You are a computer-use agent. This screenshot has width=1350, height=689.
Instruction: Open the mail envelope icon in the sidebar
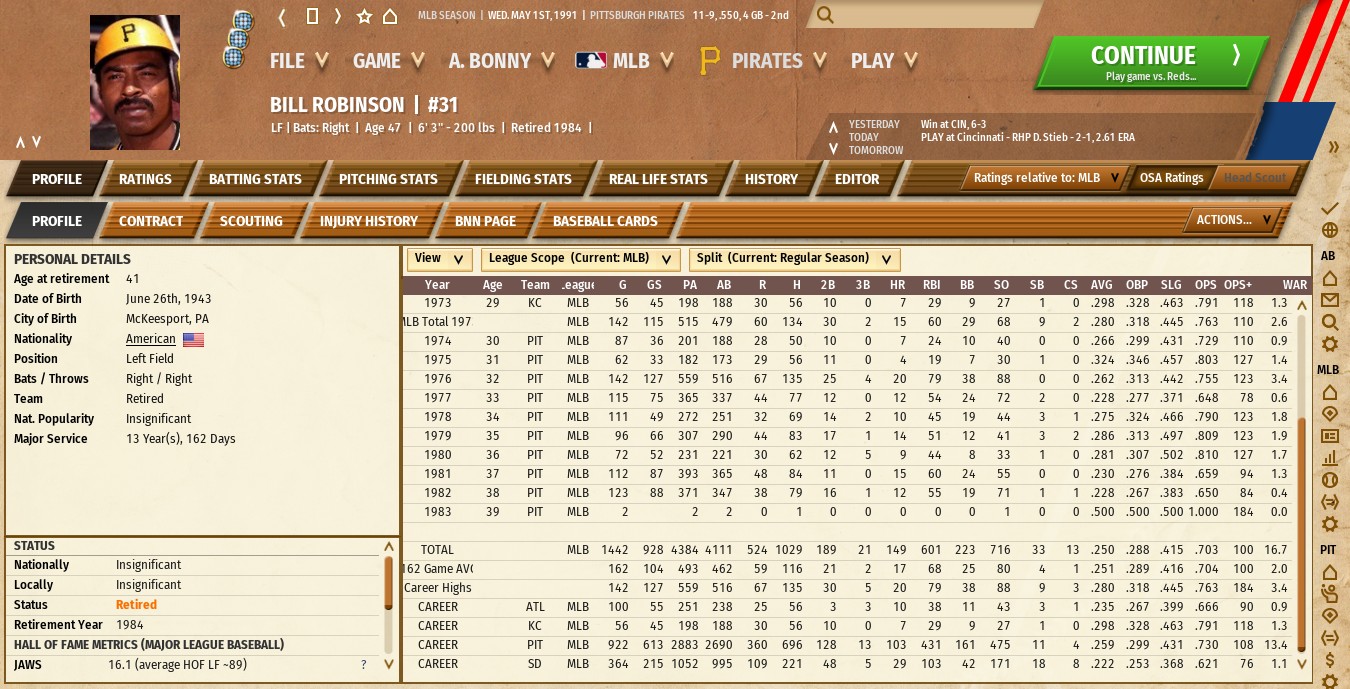[1329, 300]
